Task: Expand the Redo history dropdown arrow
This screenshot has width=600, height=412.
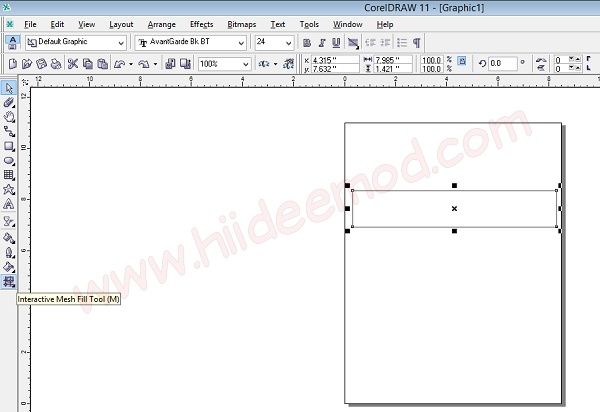Action: (x=155, y=64)
